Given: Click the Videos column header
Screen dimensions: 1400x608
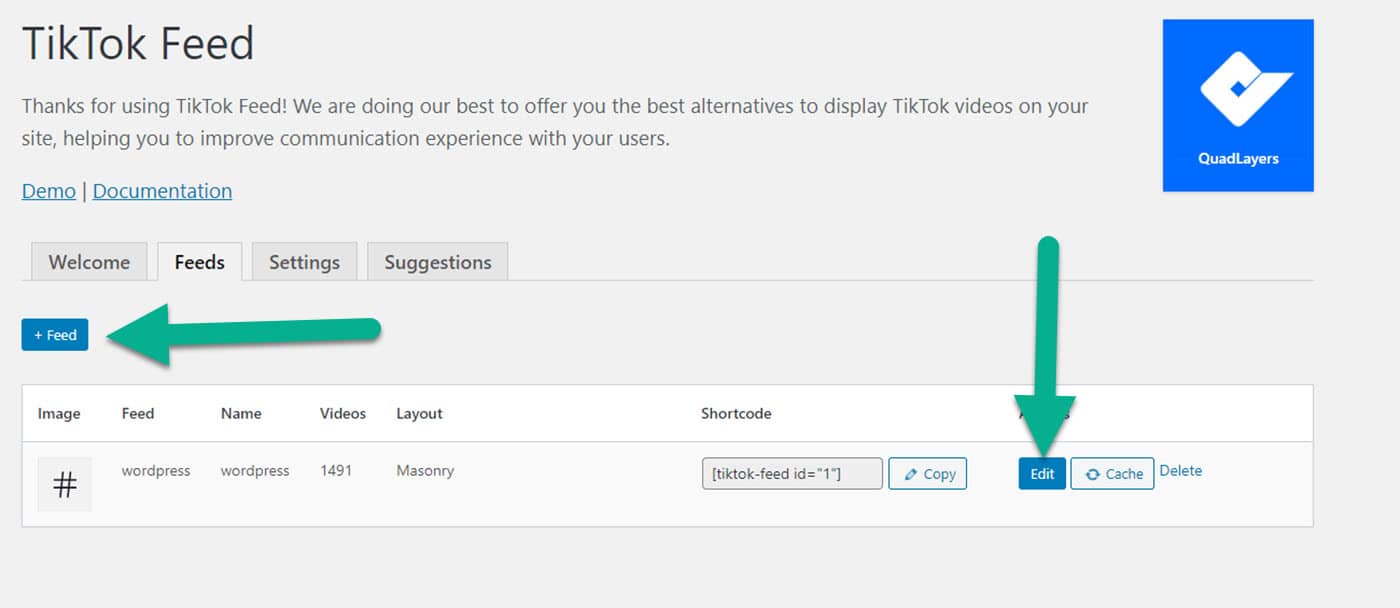Looking at the screenshot, I should (x=343, y=414).
